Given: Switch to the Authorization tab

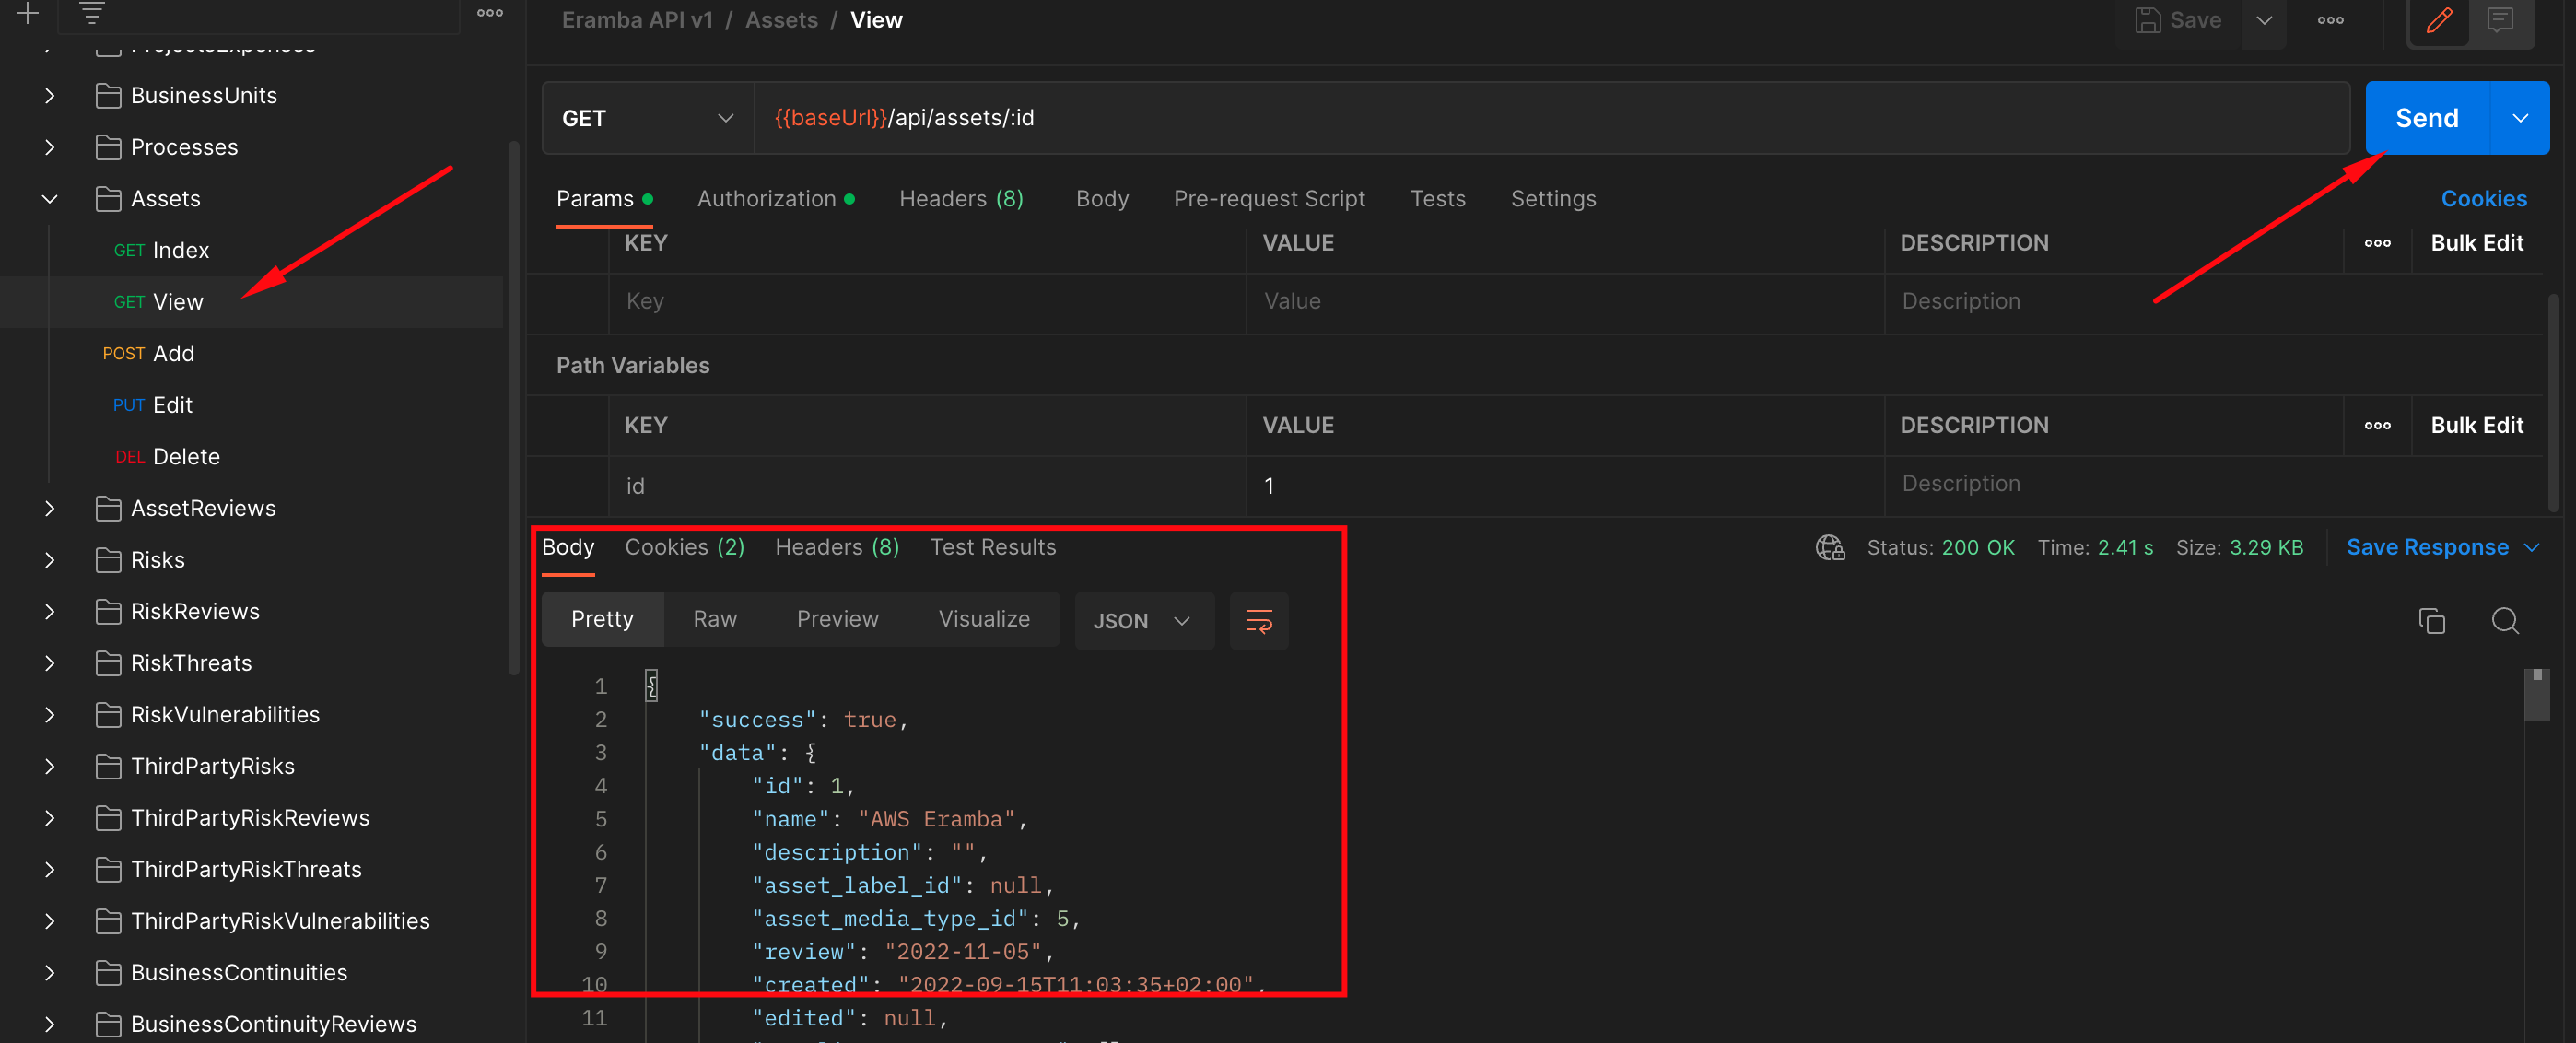Looking at the screenshot, I should click(775, 199).
